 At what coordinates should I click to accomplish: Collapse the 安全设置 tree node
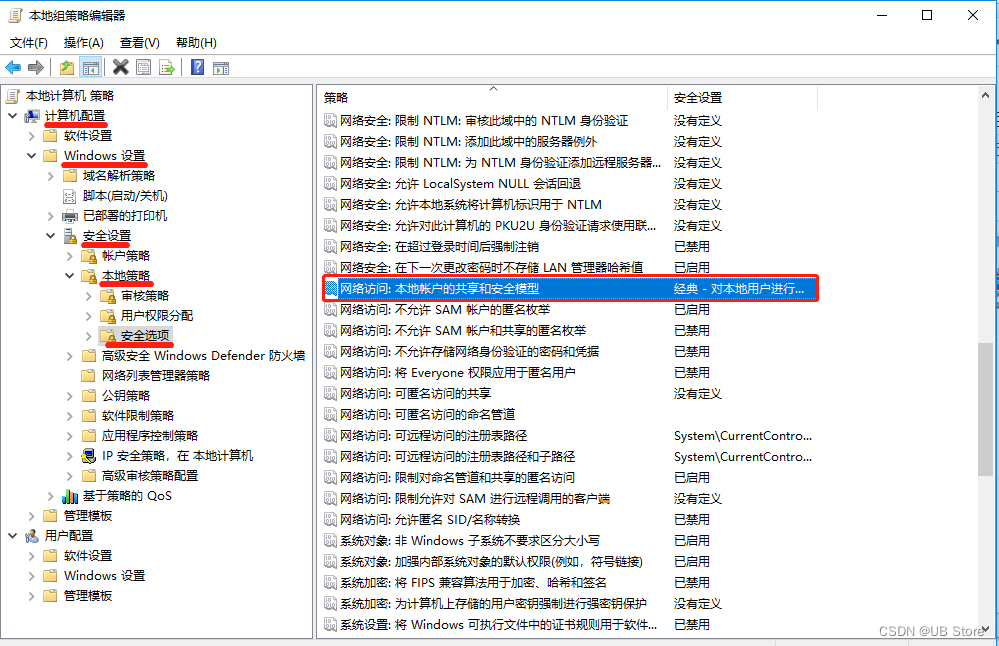[x=51, y=236]
